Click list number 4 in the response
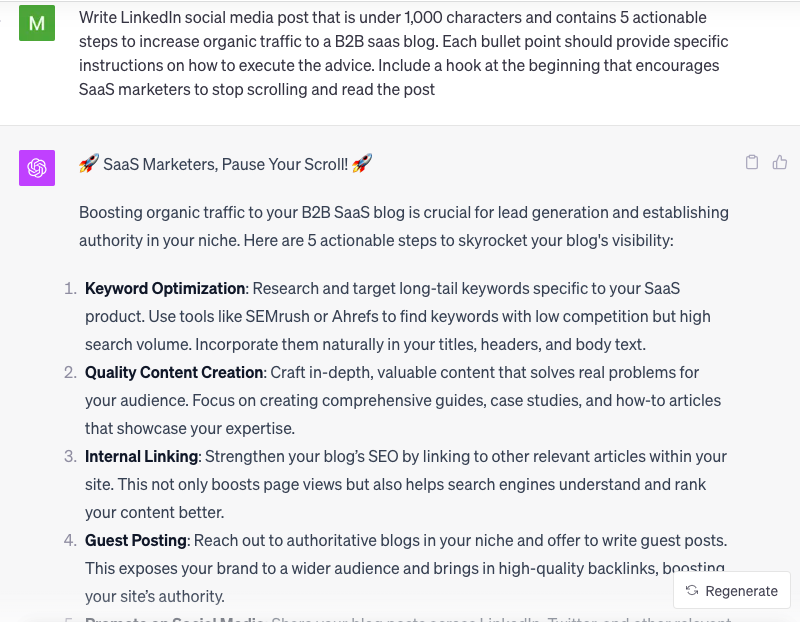This screenshot has height=622, width=800. click(x=70, y=540)
